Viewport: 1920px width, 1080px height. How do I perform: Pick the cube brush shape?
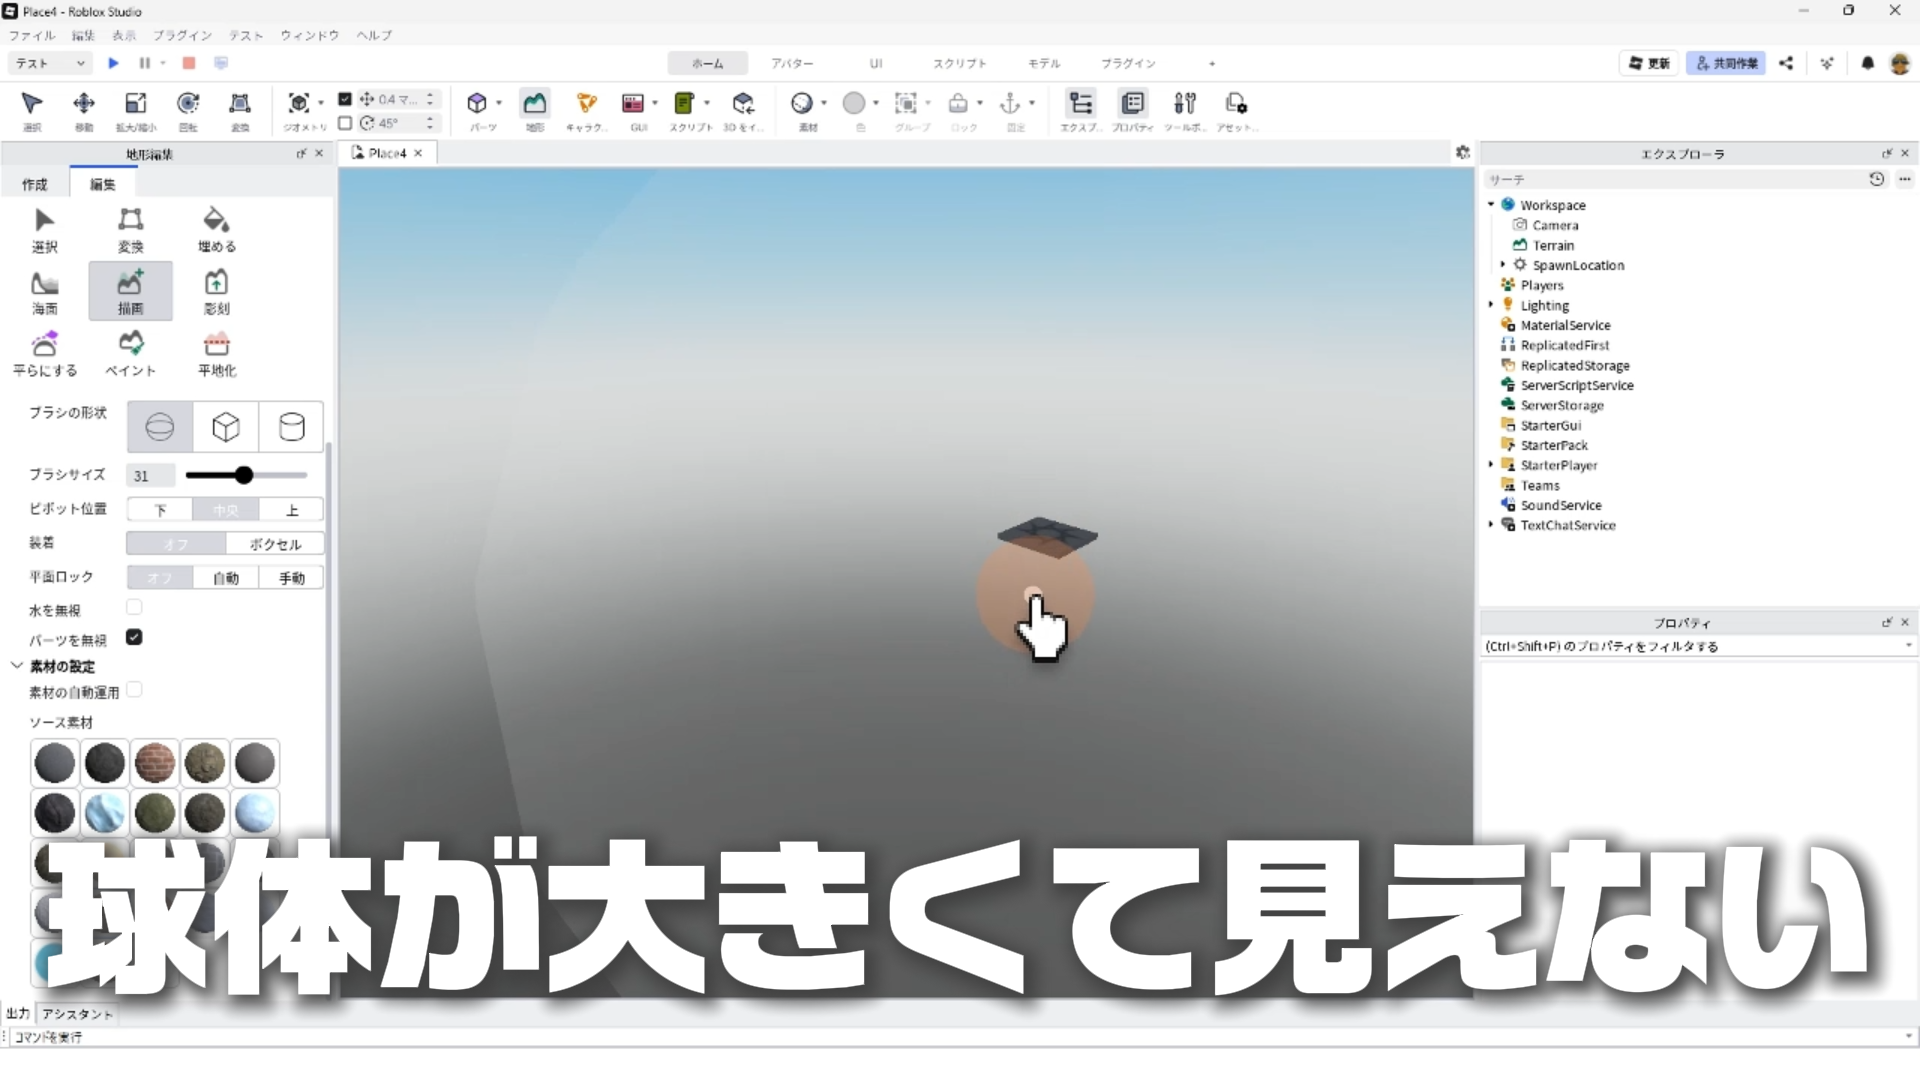point(226,428)
